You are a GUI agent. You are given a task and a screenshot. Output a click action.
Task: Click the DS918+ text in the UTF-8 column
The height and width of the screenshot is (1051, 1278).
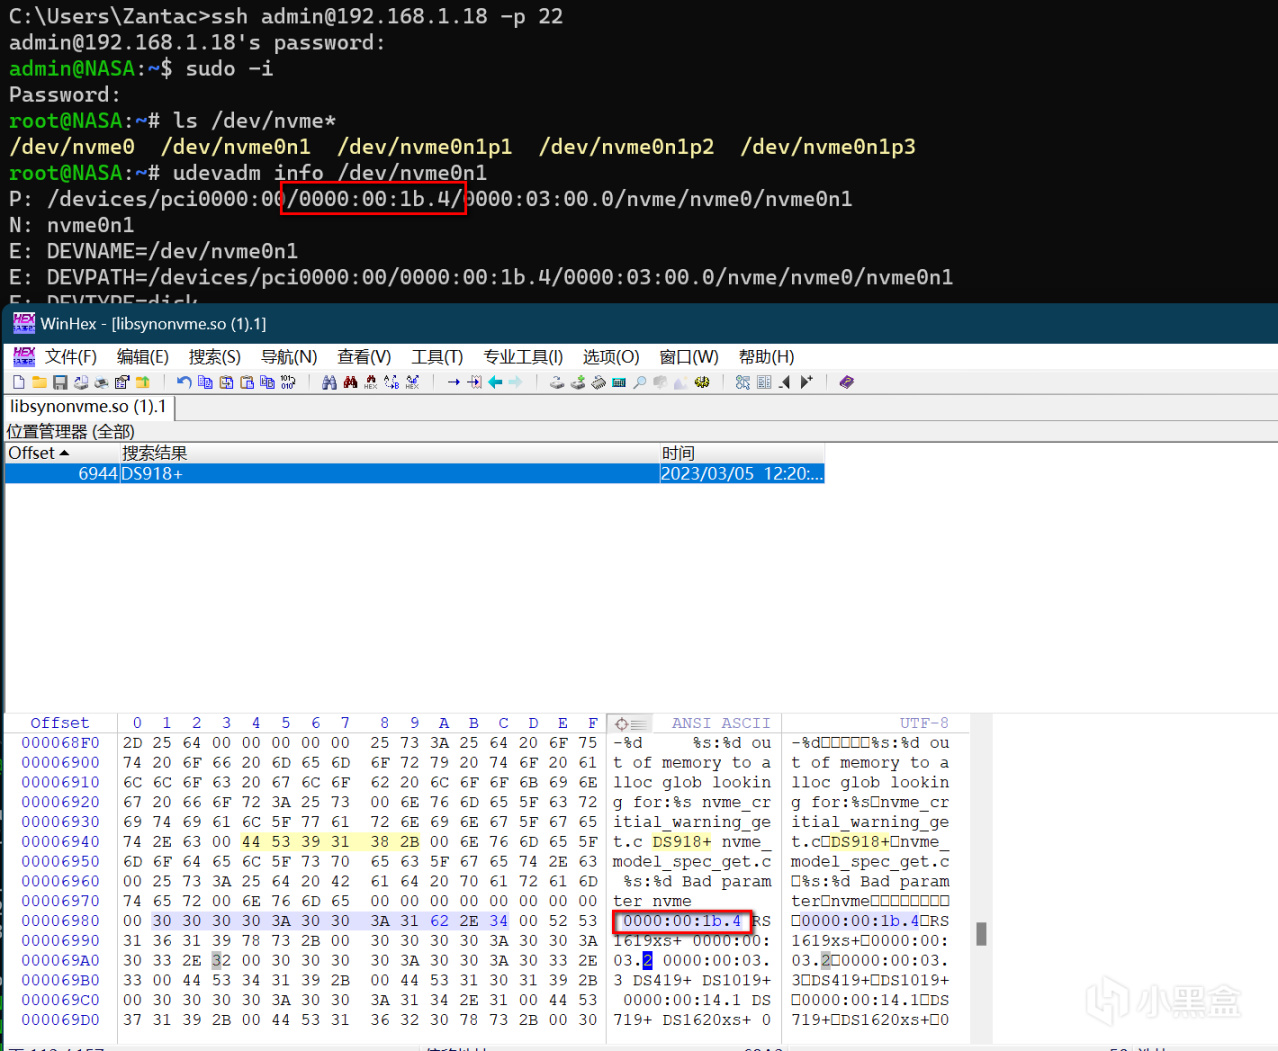(860, 842)
